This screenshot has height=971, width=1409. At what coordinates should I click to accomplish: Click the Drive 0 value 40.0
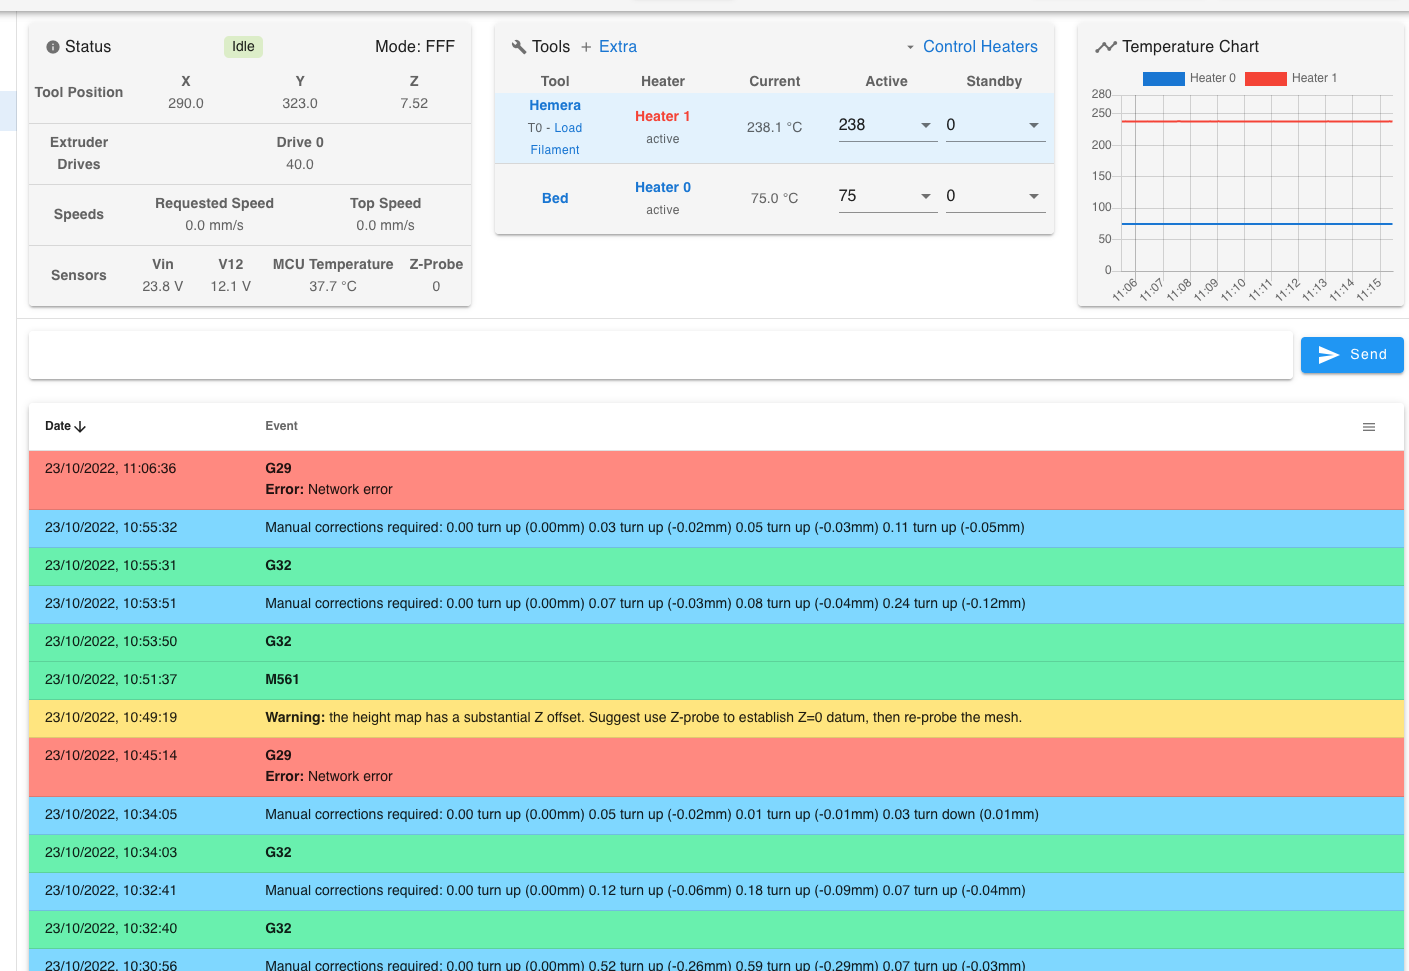(x=300, y=165)
